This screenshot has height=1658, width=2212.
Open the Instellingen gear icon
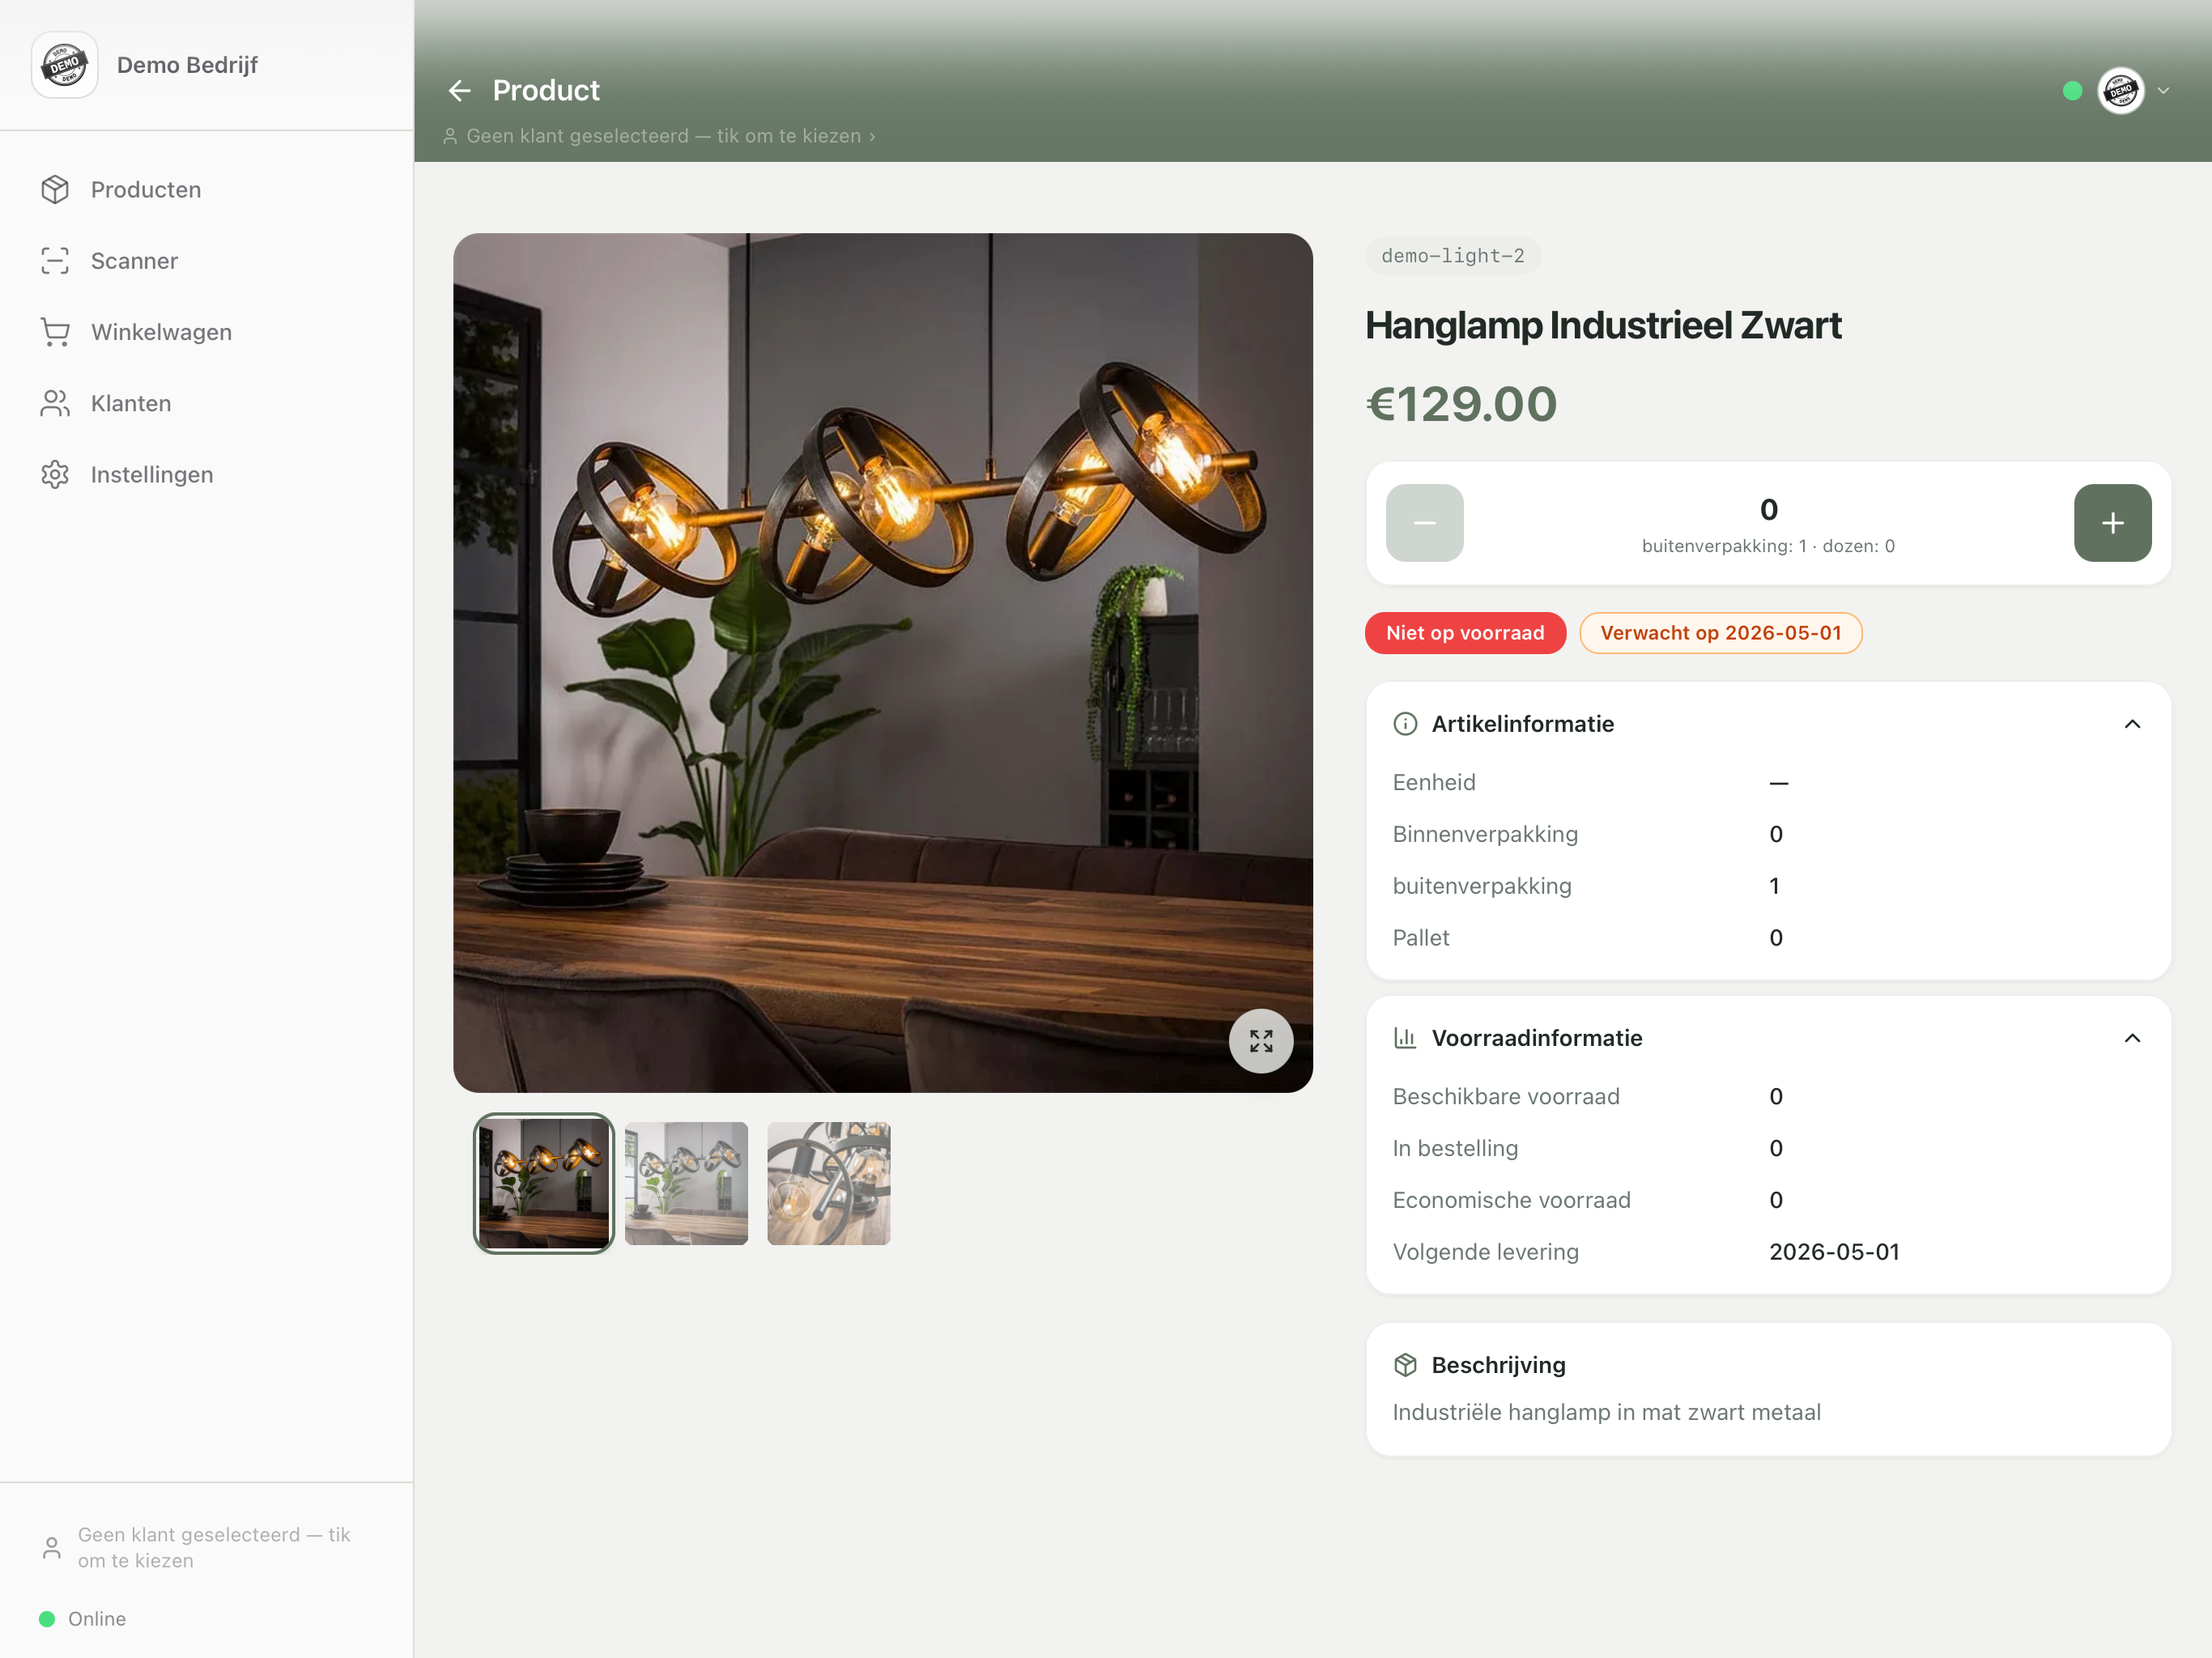[x=55, y=475]
